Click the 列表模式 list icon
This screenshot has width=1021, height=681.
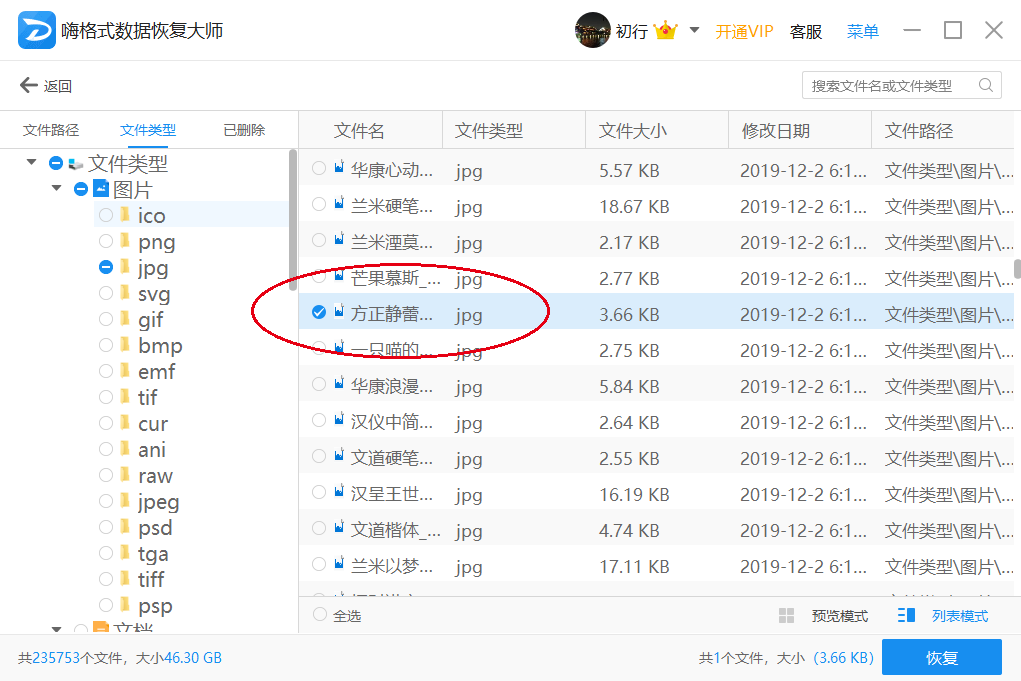906,615
